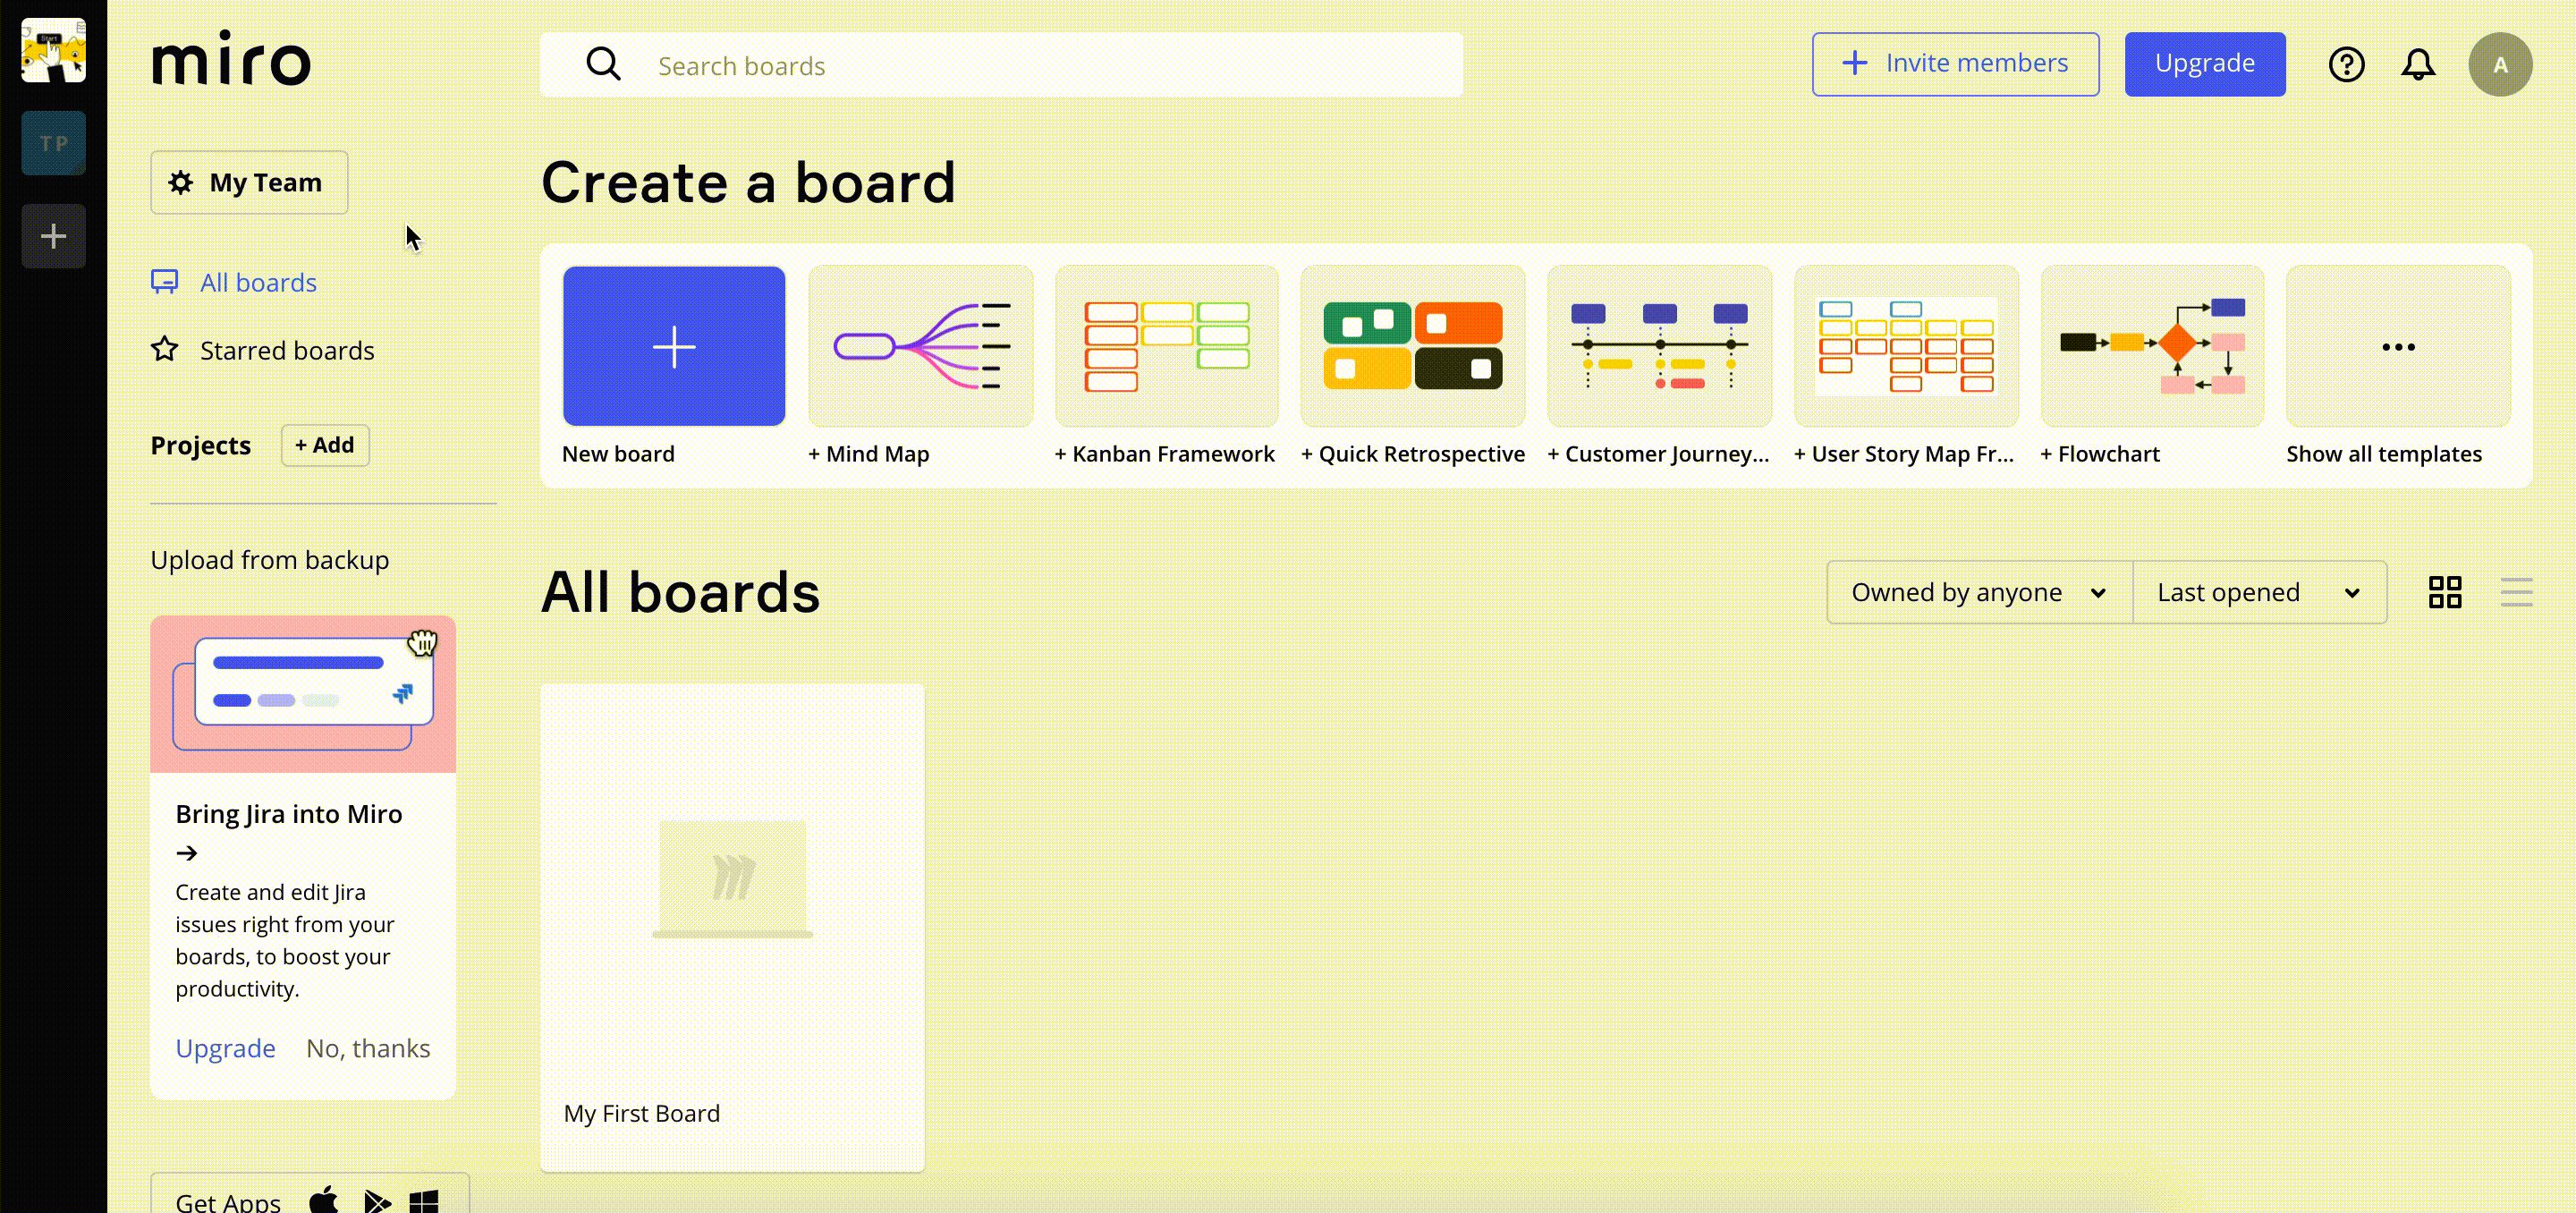
Task: Click Upload from backup link
Action: (269, 560)
